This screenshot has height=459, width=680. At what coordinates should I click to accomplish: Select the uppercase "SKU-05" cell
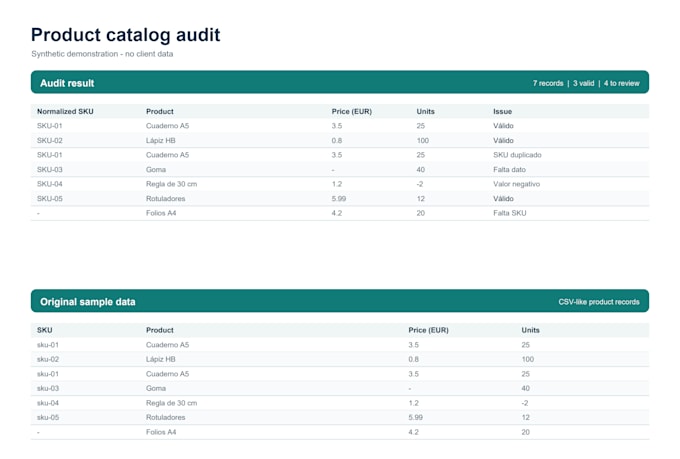point(49,199)
